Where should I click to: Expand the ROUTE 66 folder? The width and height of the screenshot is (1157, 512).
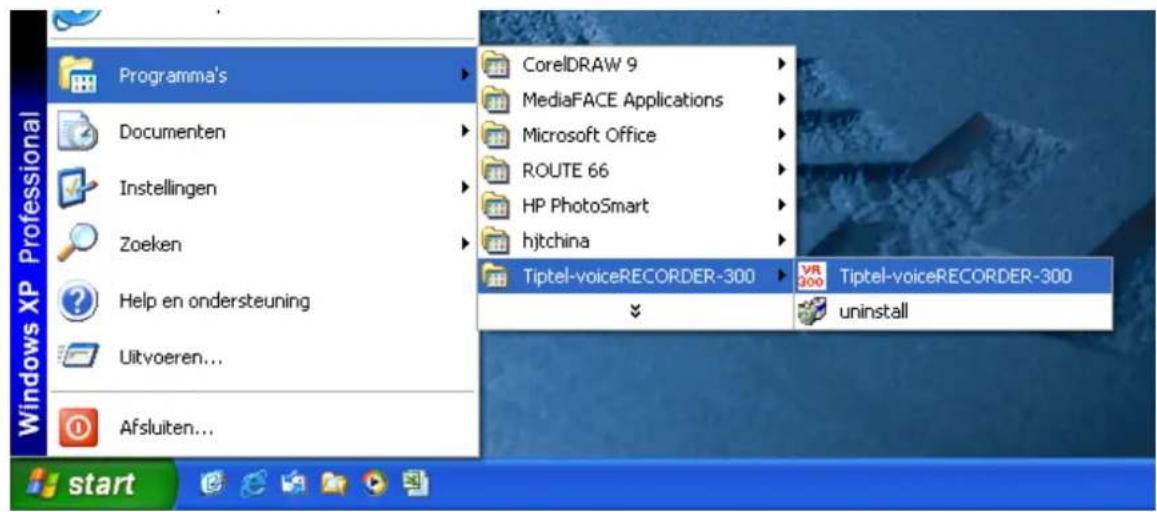coord(636,170)
